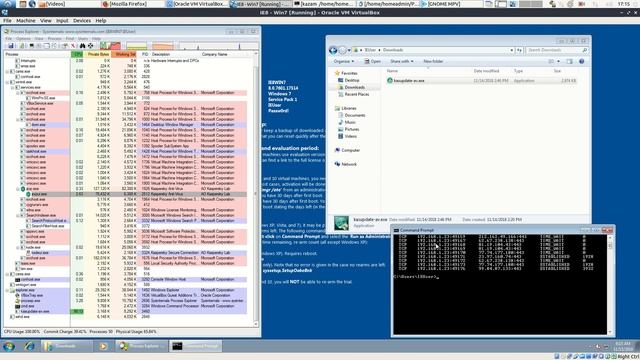The width and height of the screenshot is (640, 360).
Task: Sort by Private Bytes column header
Action: click(x=97, y=54)
